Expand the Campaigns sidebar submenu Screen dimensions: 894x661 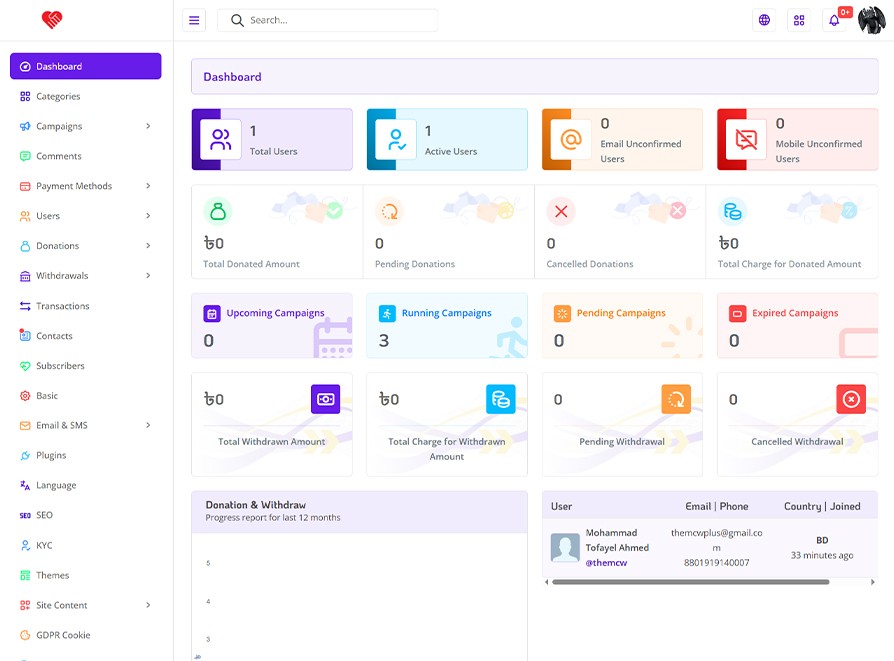click(x=148, y=126)
